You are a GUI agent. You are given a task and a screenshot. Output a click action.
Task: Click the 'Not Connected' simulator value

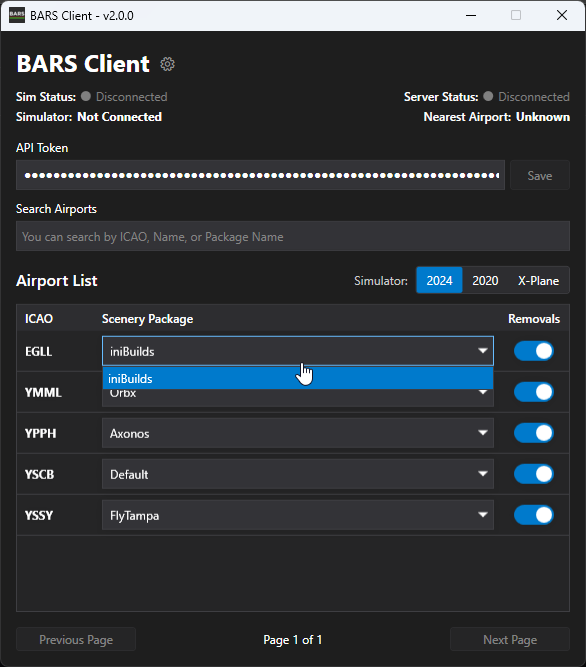(119, 117)
